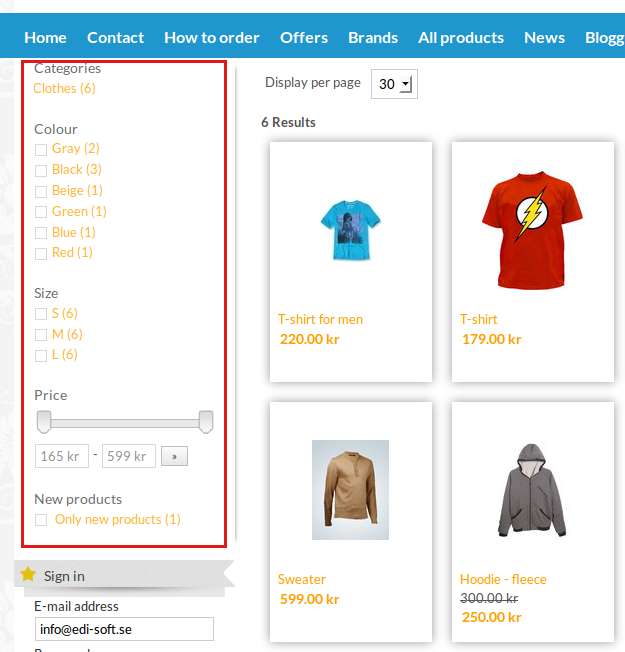
Task: Open the Display per page dropdown
Action: [x=394, y=84]
